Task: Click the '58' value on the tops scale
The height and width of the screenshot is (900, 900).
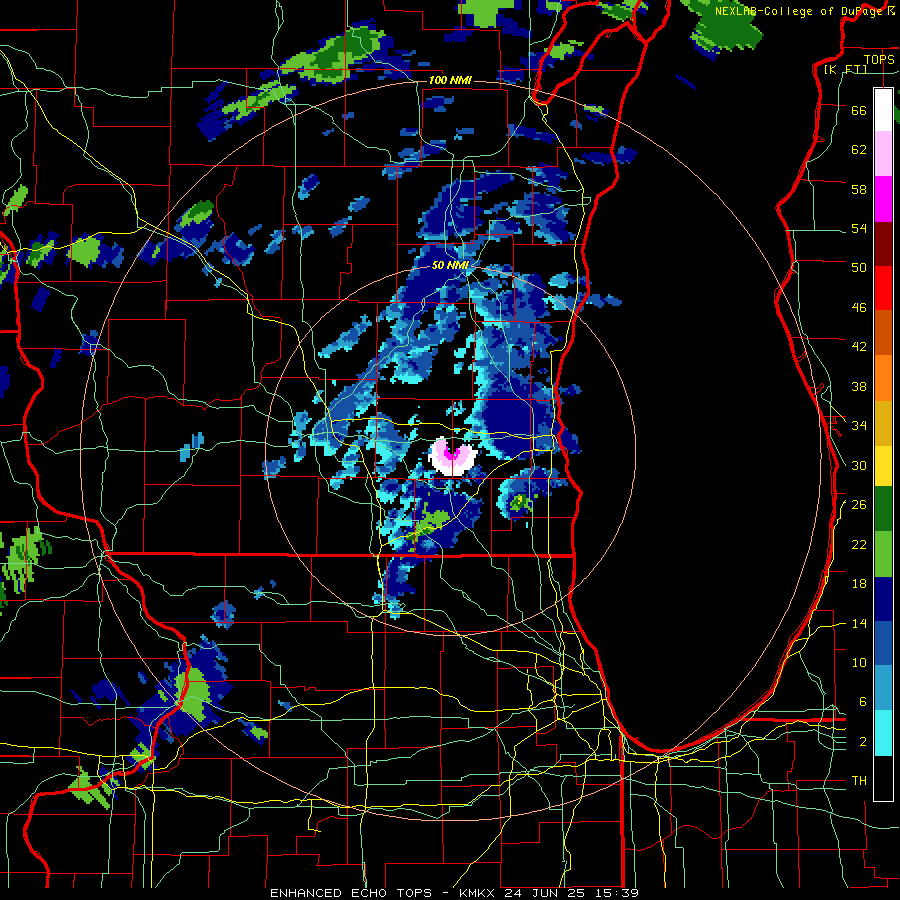Action: pyautogui.click(x=859, y=189)
